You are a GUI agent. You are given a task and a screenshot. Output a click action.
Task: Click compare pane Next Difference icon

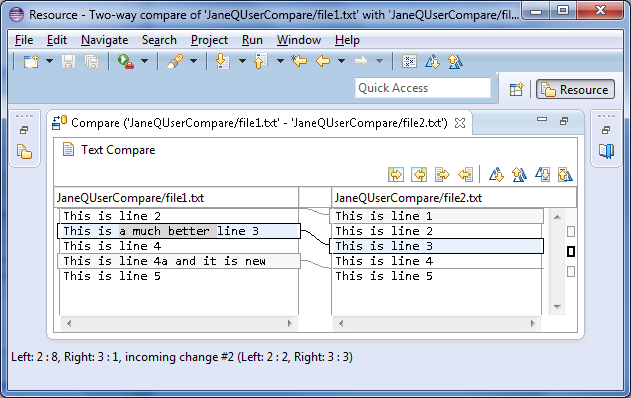point(496,175)
